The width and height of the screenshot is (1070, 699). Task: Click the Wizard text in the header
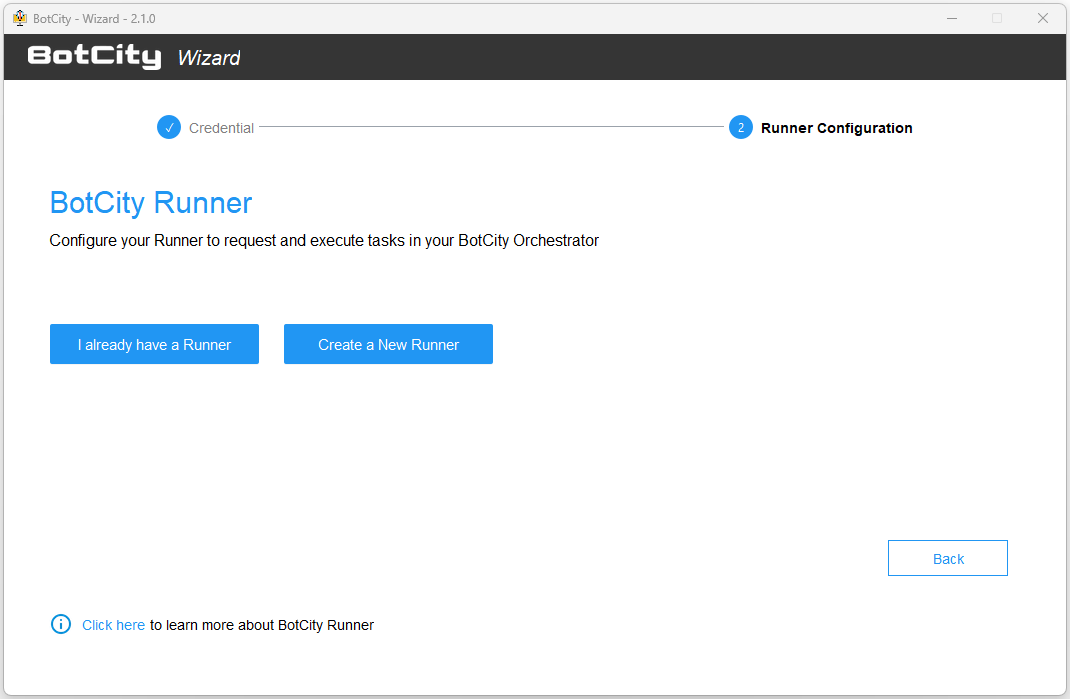coord(209,58)
